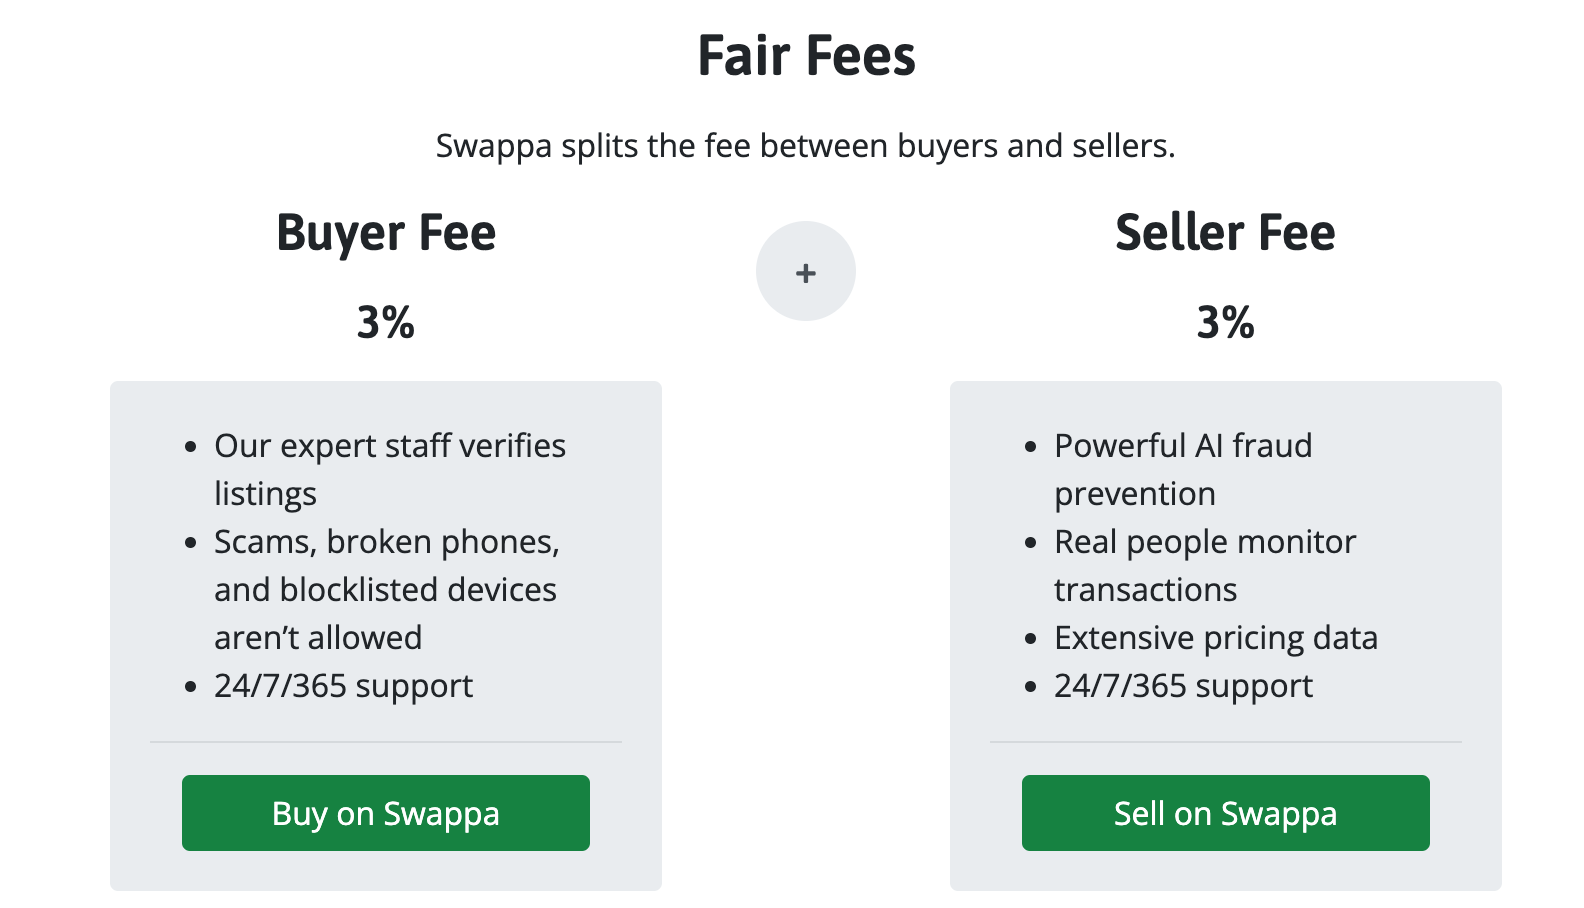Select the Extensive pricing data bullet
Screen dimensions: 1584x908
point(1216,637)
